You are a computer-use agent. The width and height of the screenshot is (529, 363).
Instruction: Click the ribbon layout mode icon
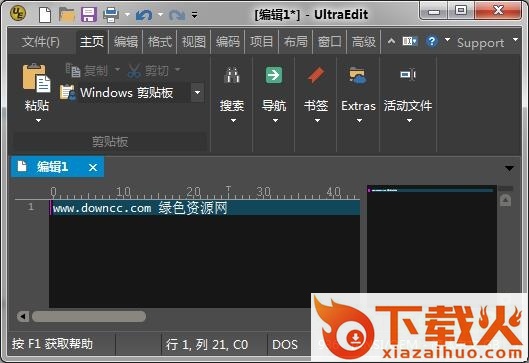tap(410, 41)
